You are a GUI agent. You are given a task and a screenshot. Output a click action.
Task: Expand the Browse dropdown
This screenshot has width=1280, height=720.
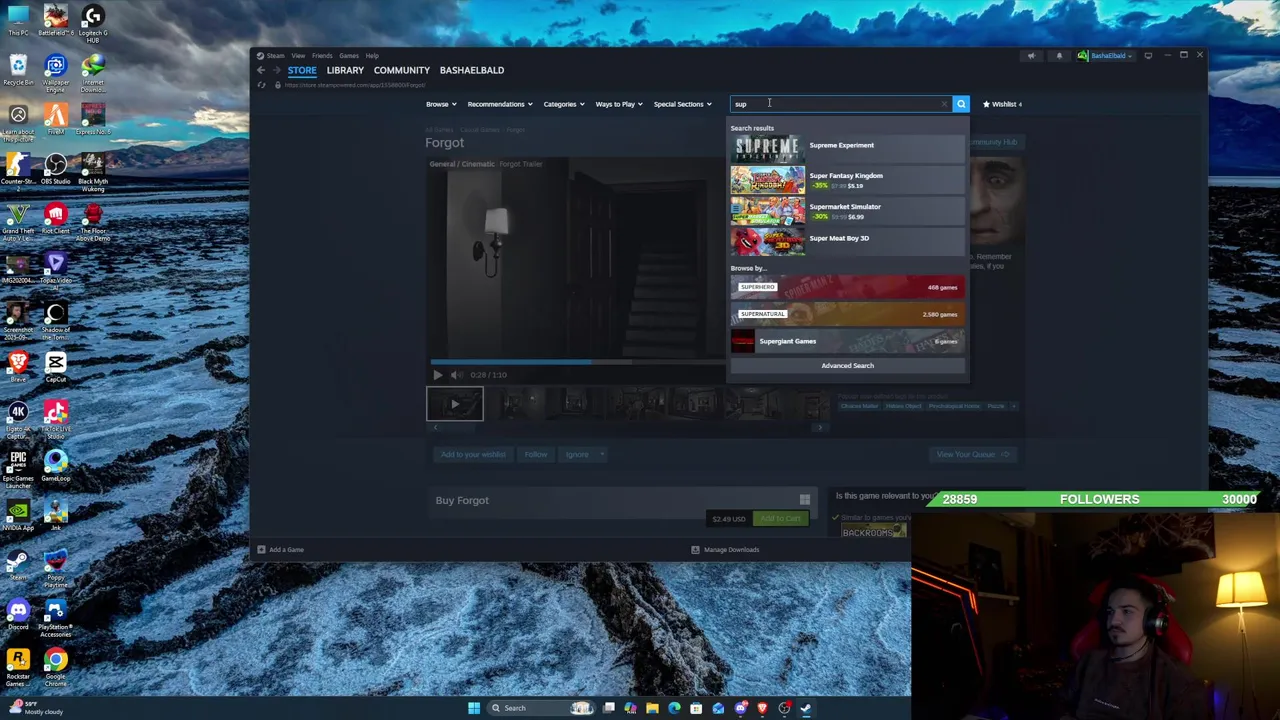click(x=441, y=104)
